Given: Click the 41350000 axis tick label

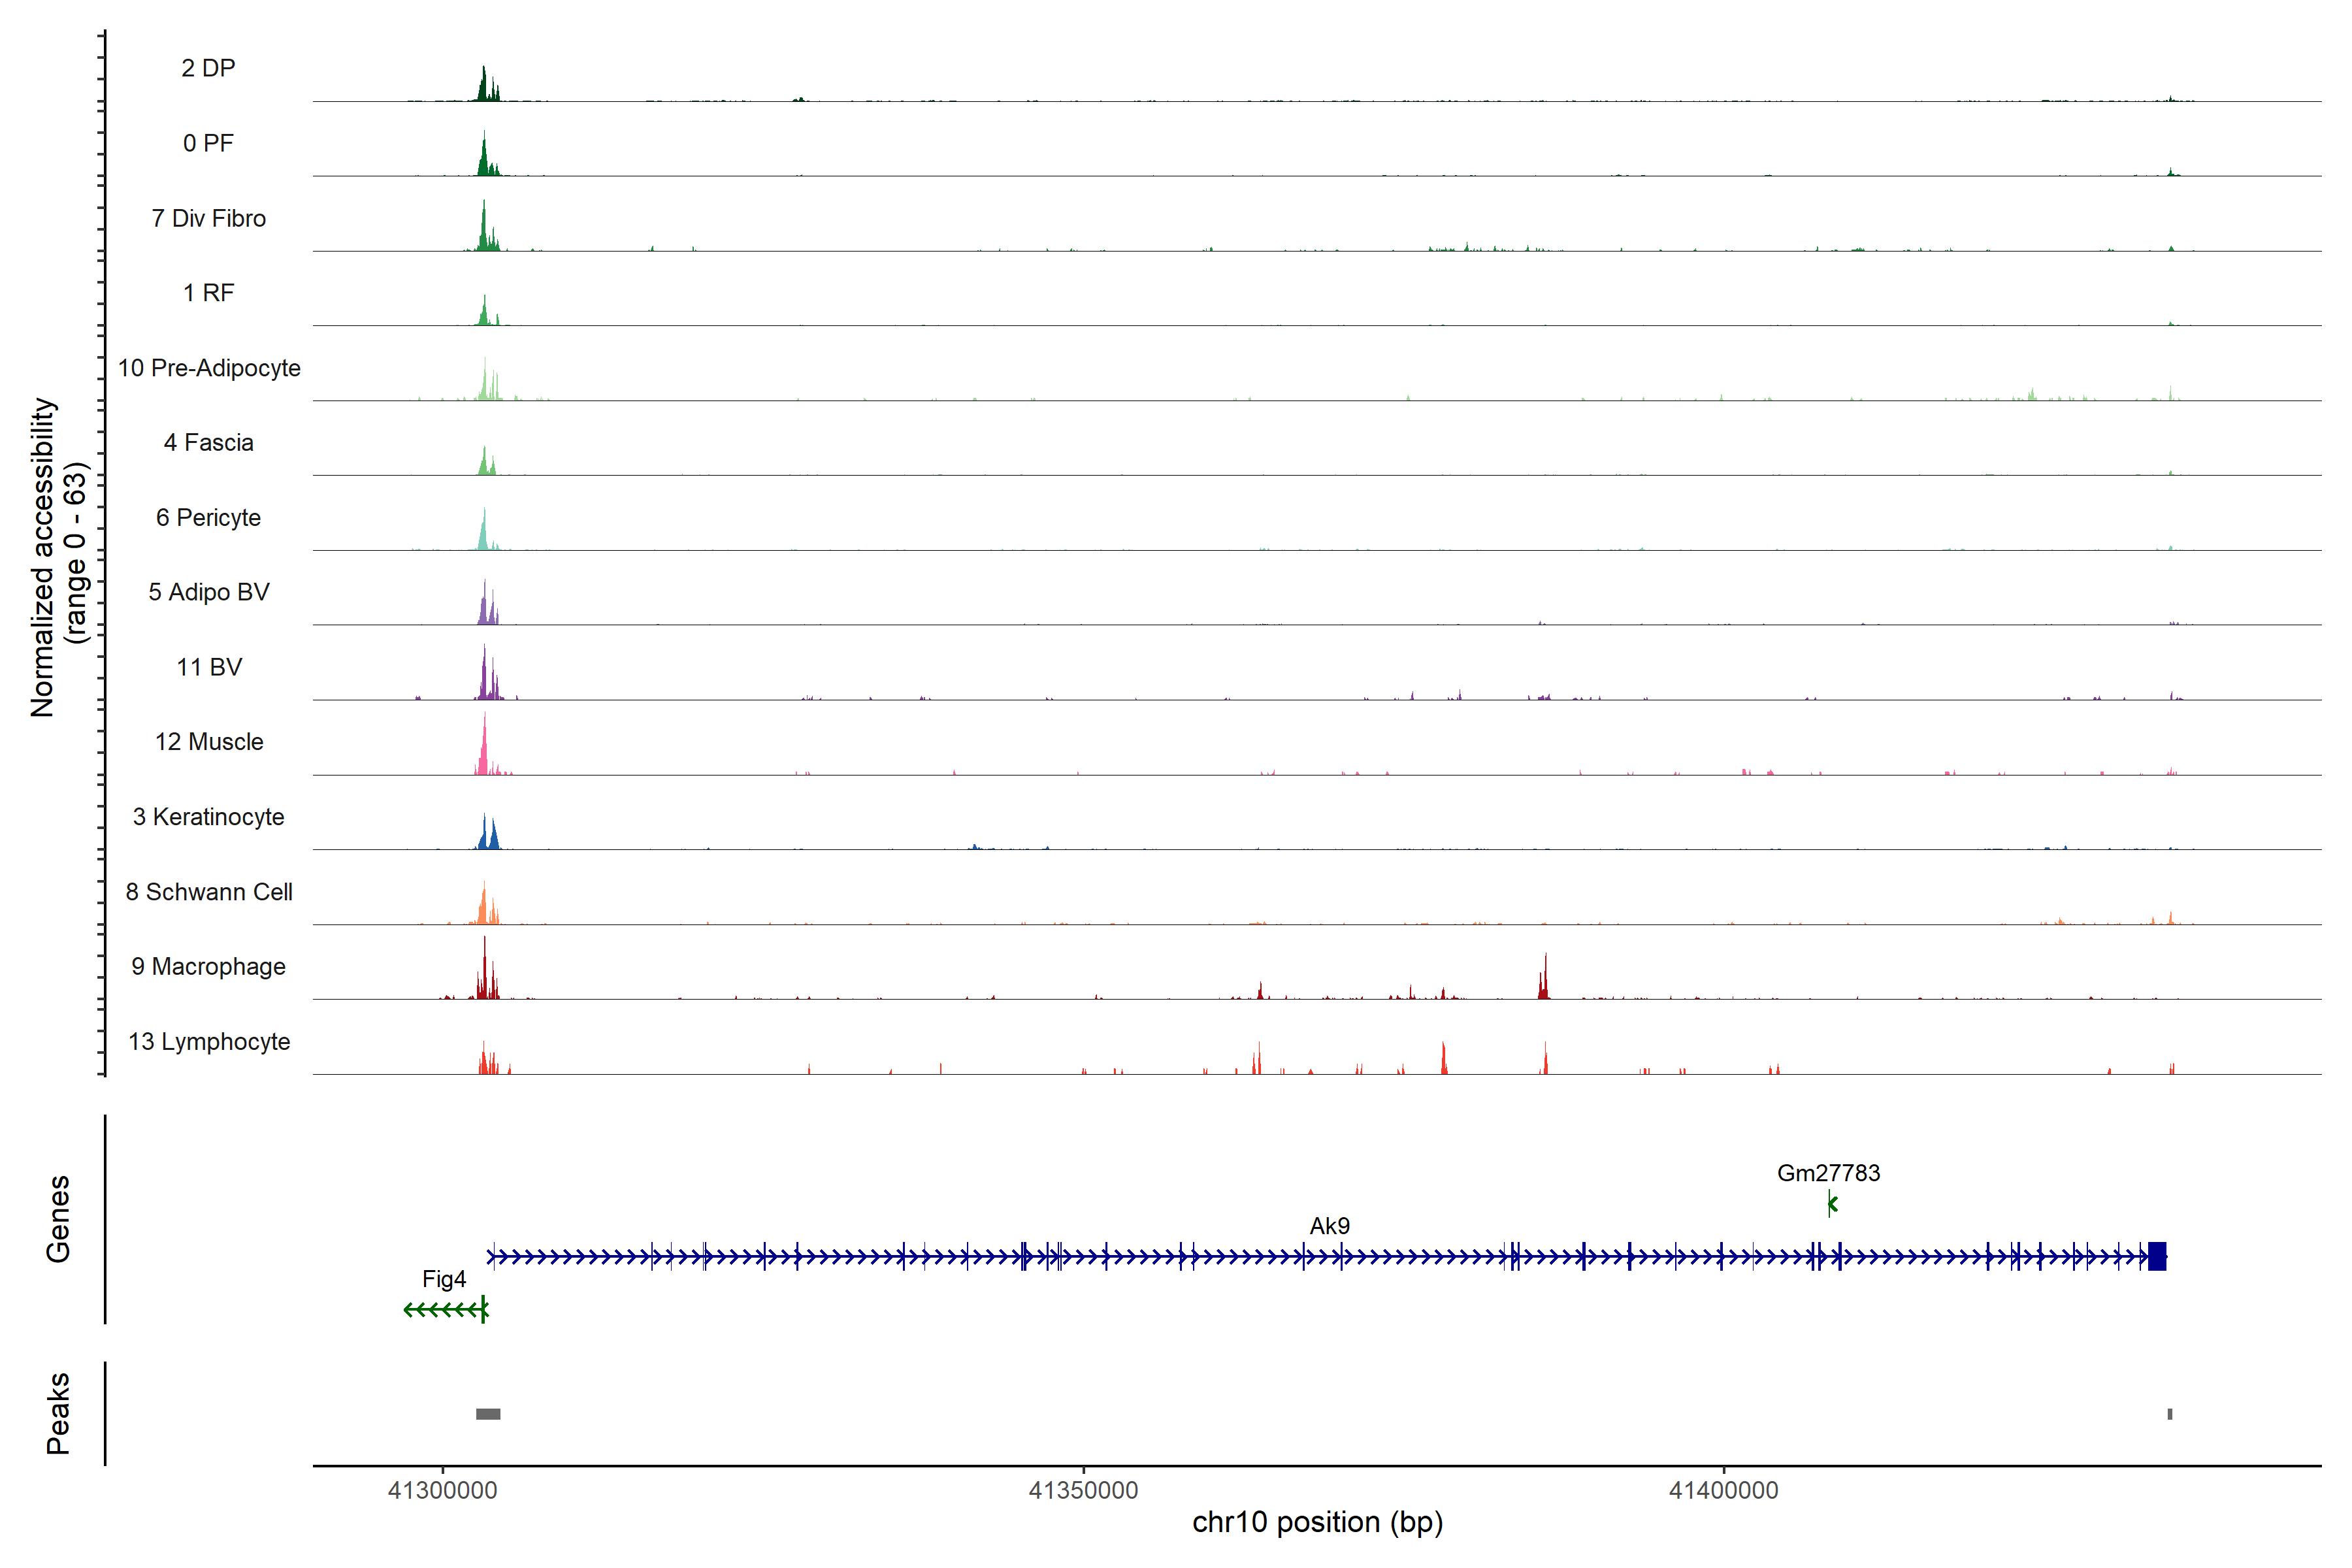Looking at the screenshot, I should pos(1083,1491).
